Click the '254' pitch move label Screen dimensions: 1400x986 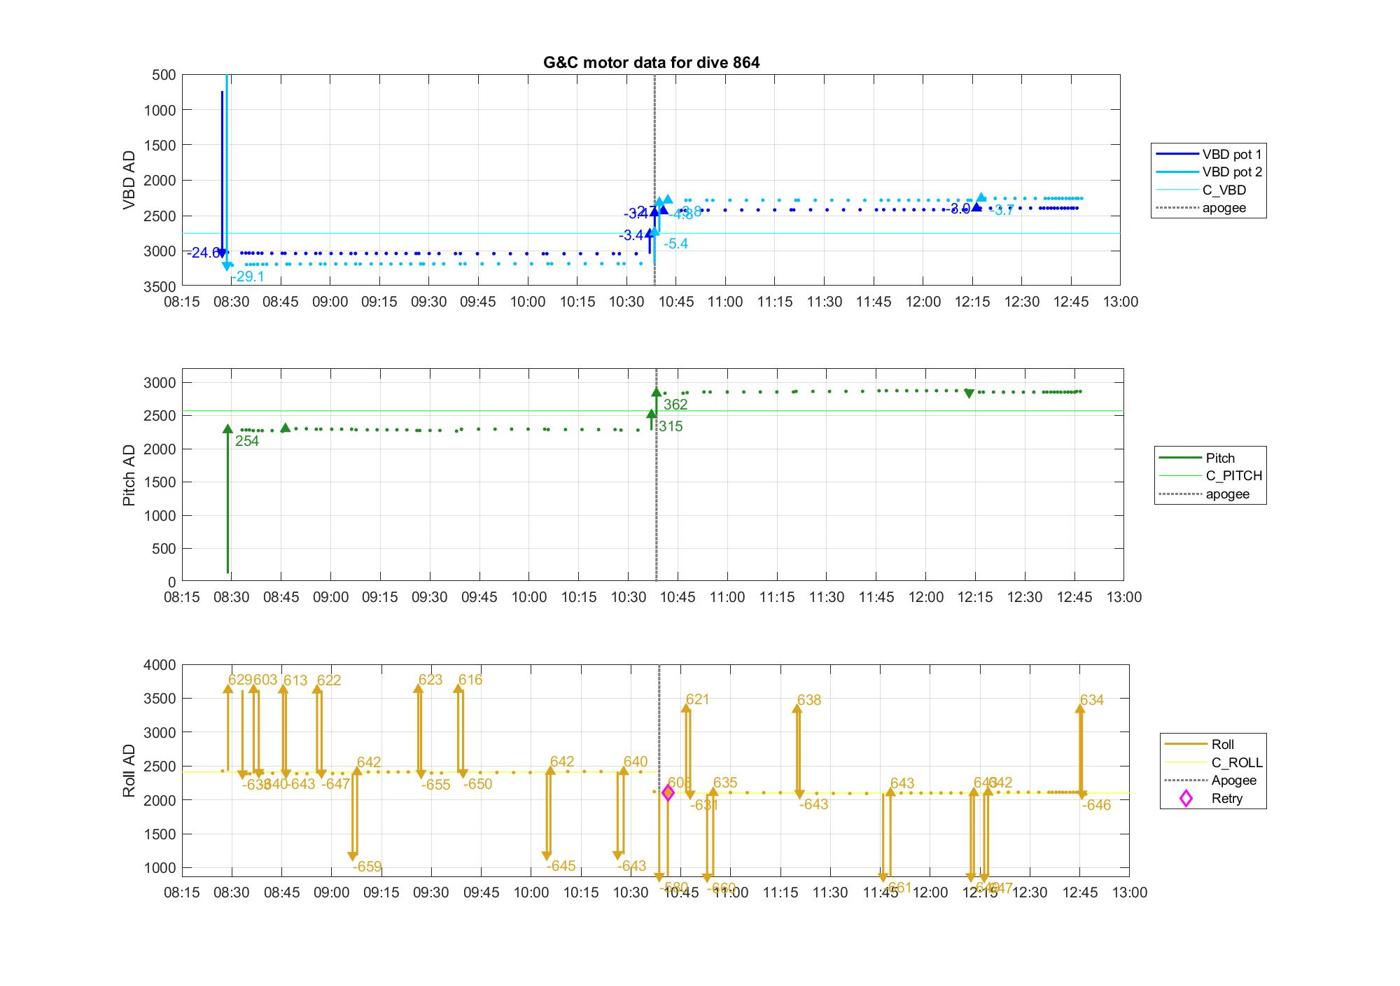tap(247, 441)
